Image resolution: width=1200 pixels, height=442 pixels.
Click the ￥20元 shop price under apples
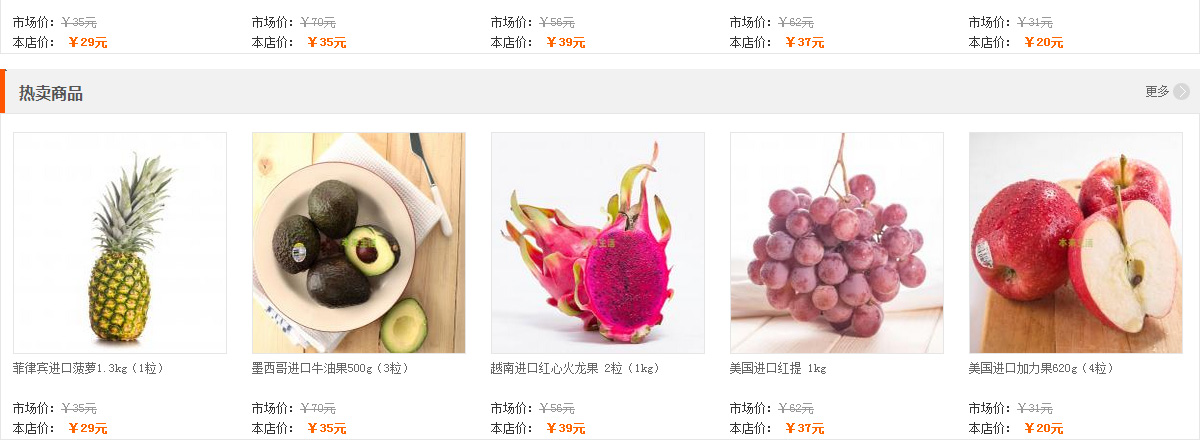click(1044, 428)
